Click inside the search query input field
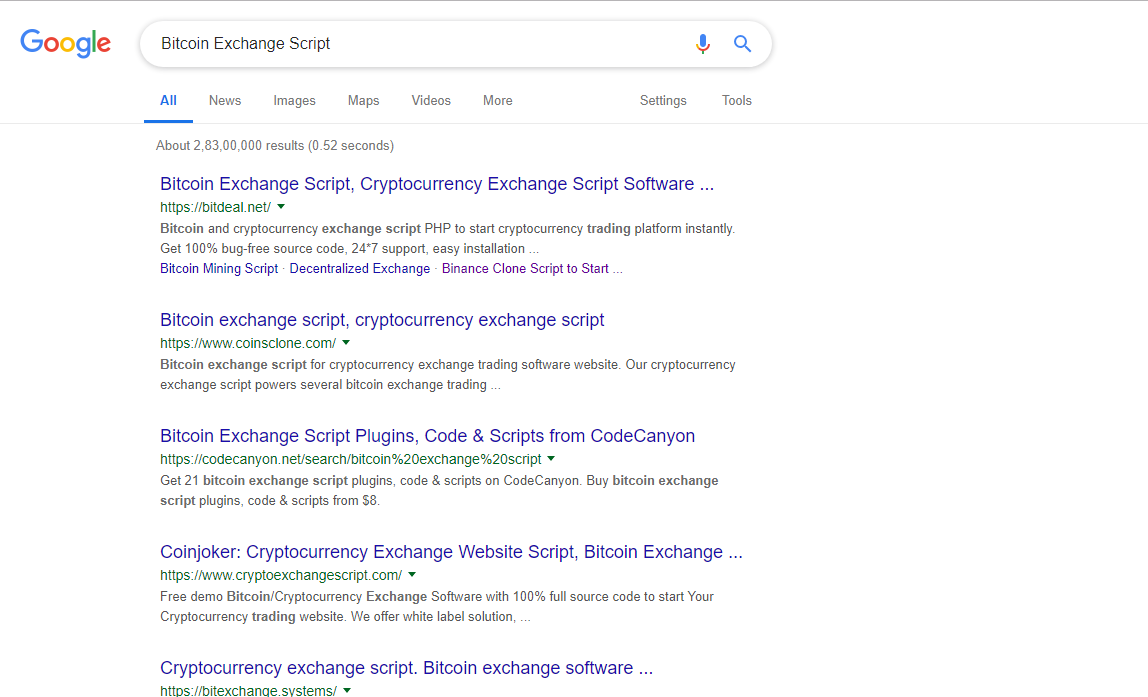The height and width of the screenshot is (697, 1148). click(420, 43)
